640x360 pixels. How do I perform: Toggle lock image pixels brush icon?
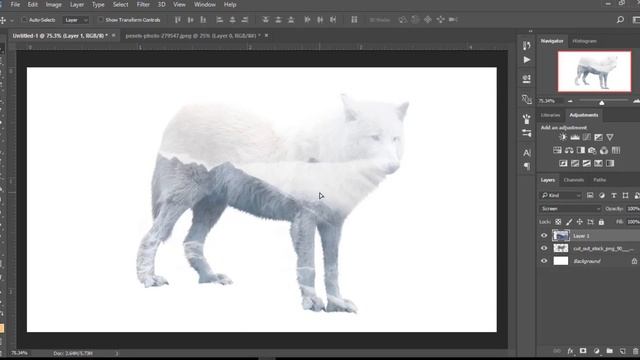click(569, 222)
